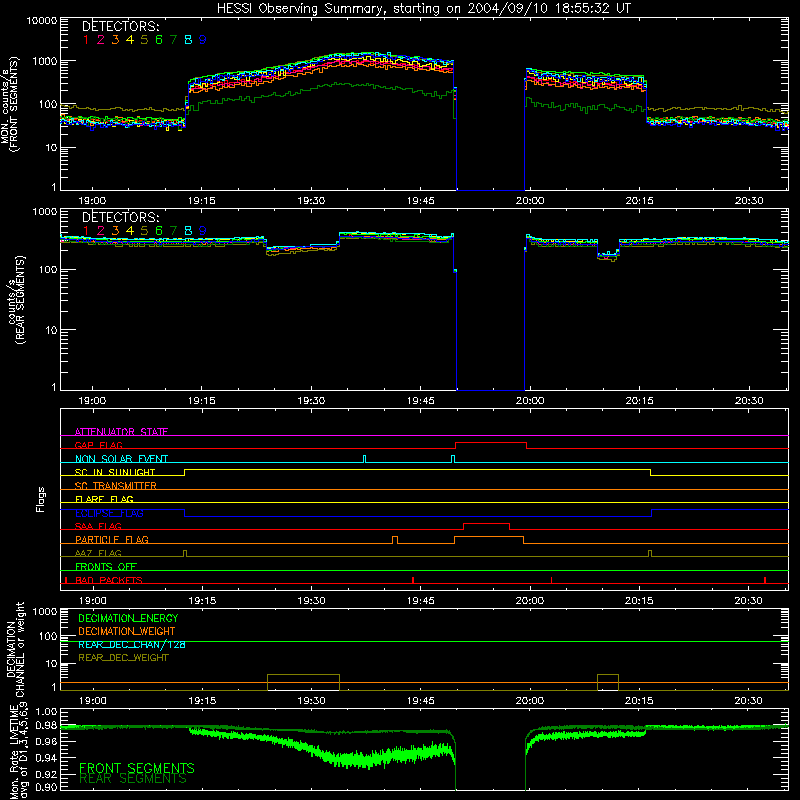Click the SAA_FLAG label
Image resolution: width=800 pixels, height=800 pixels.
[98, 526]
